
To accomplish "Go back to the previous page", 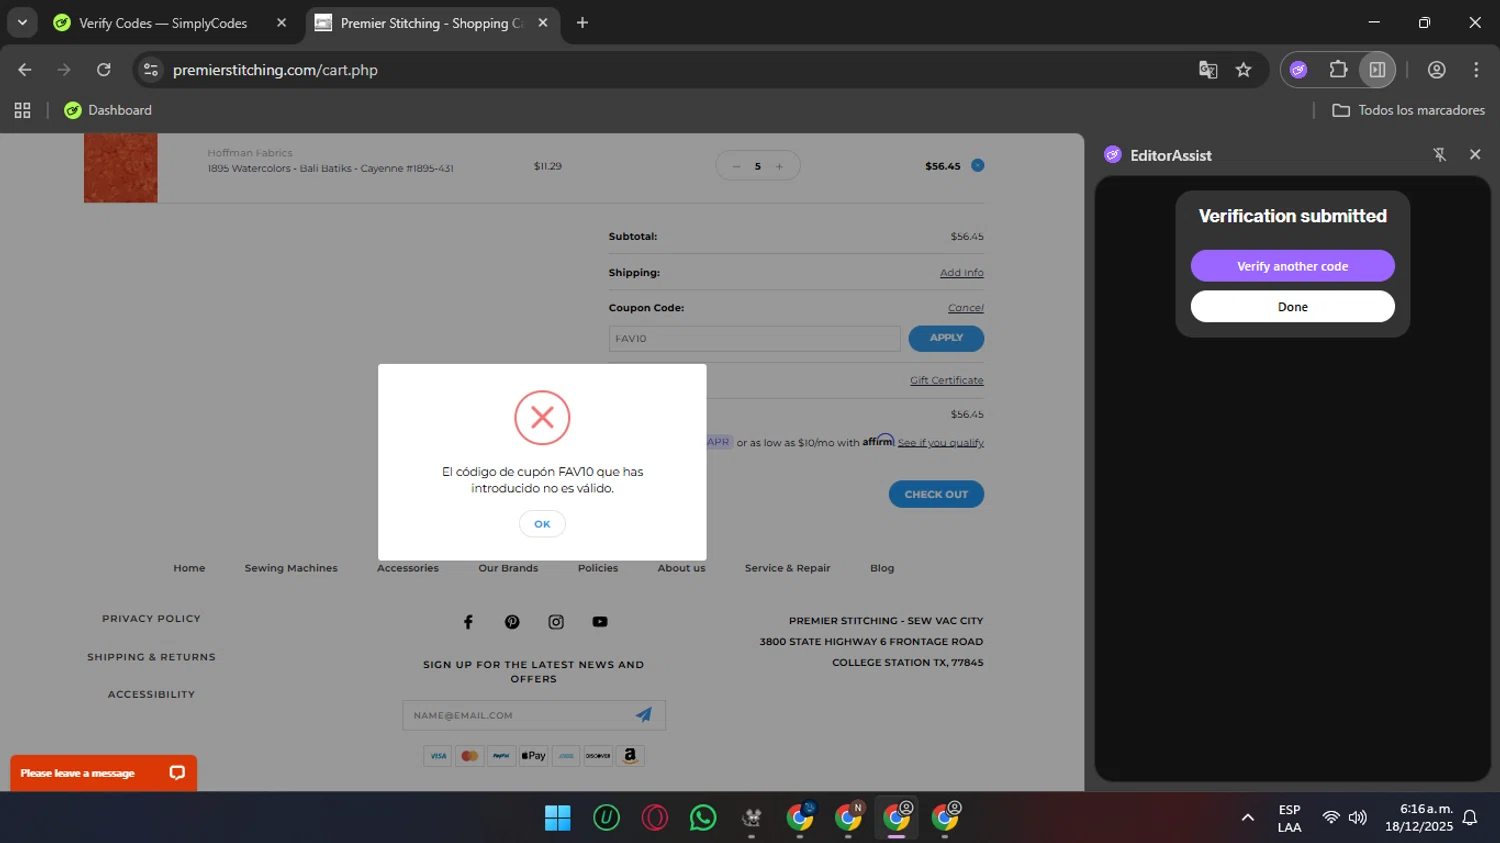I will coord(25,70).
